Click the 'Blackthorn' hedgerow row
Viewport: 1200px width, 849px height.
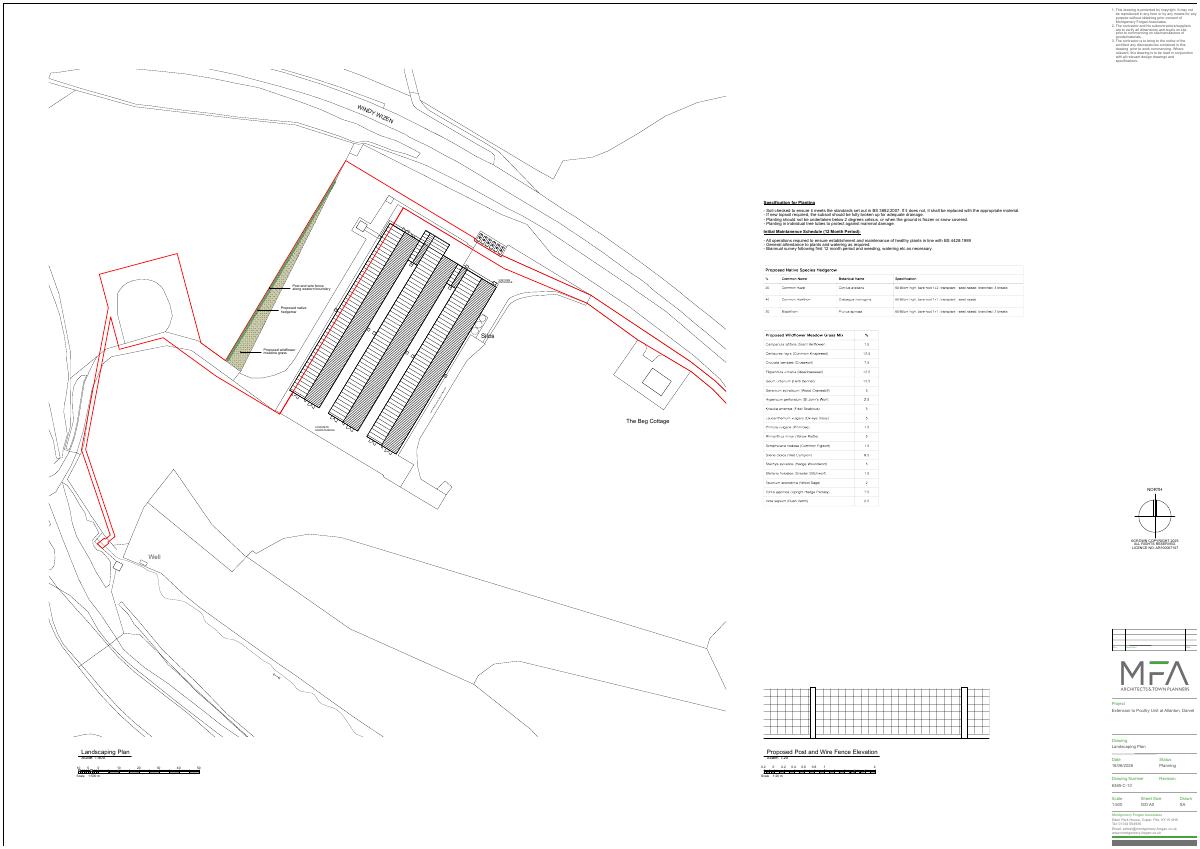893,312
